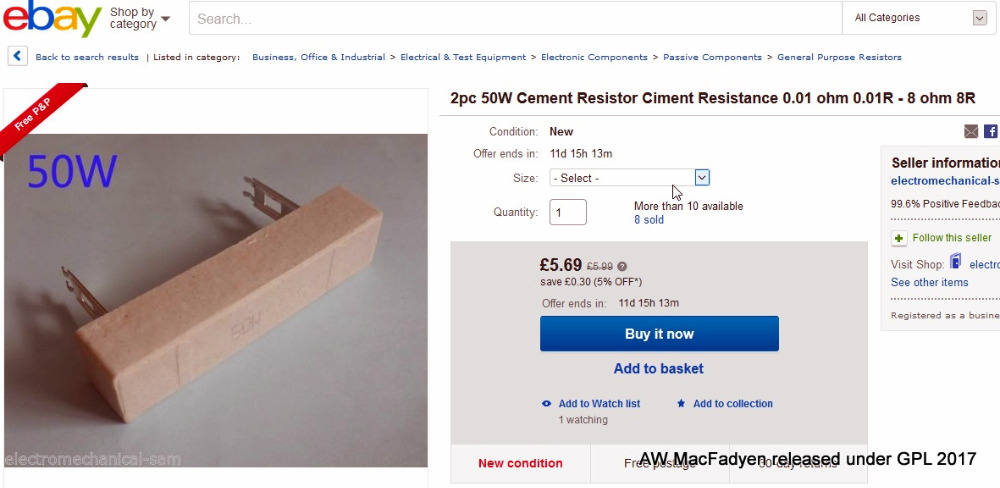Image resolution: width=1000 pixels, height=488 pixels.
Task: Expand the All Categories dropdown
Action: tap(920, 18)
